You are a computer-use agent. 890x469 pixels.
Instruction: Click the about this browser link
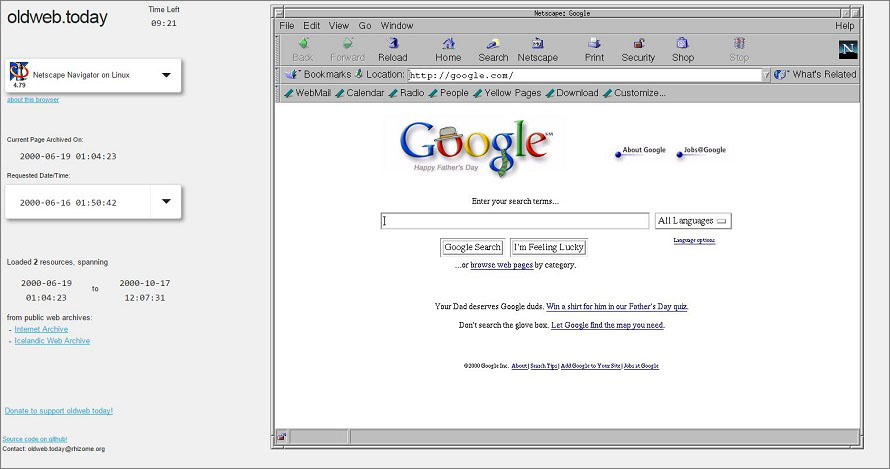tap(33, 99)
